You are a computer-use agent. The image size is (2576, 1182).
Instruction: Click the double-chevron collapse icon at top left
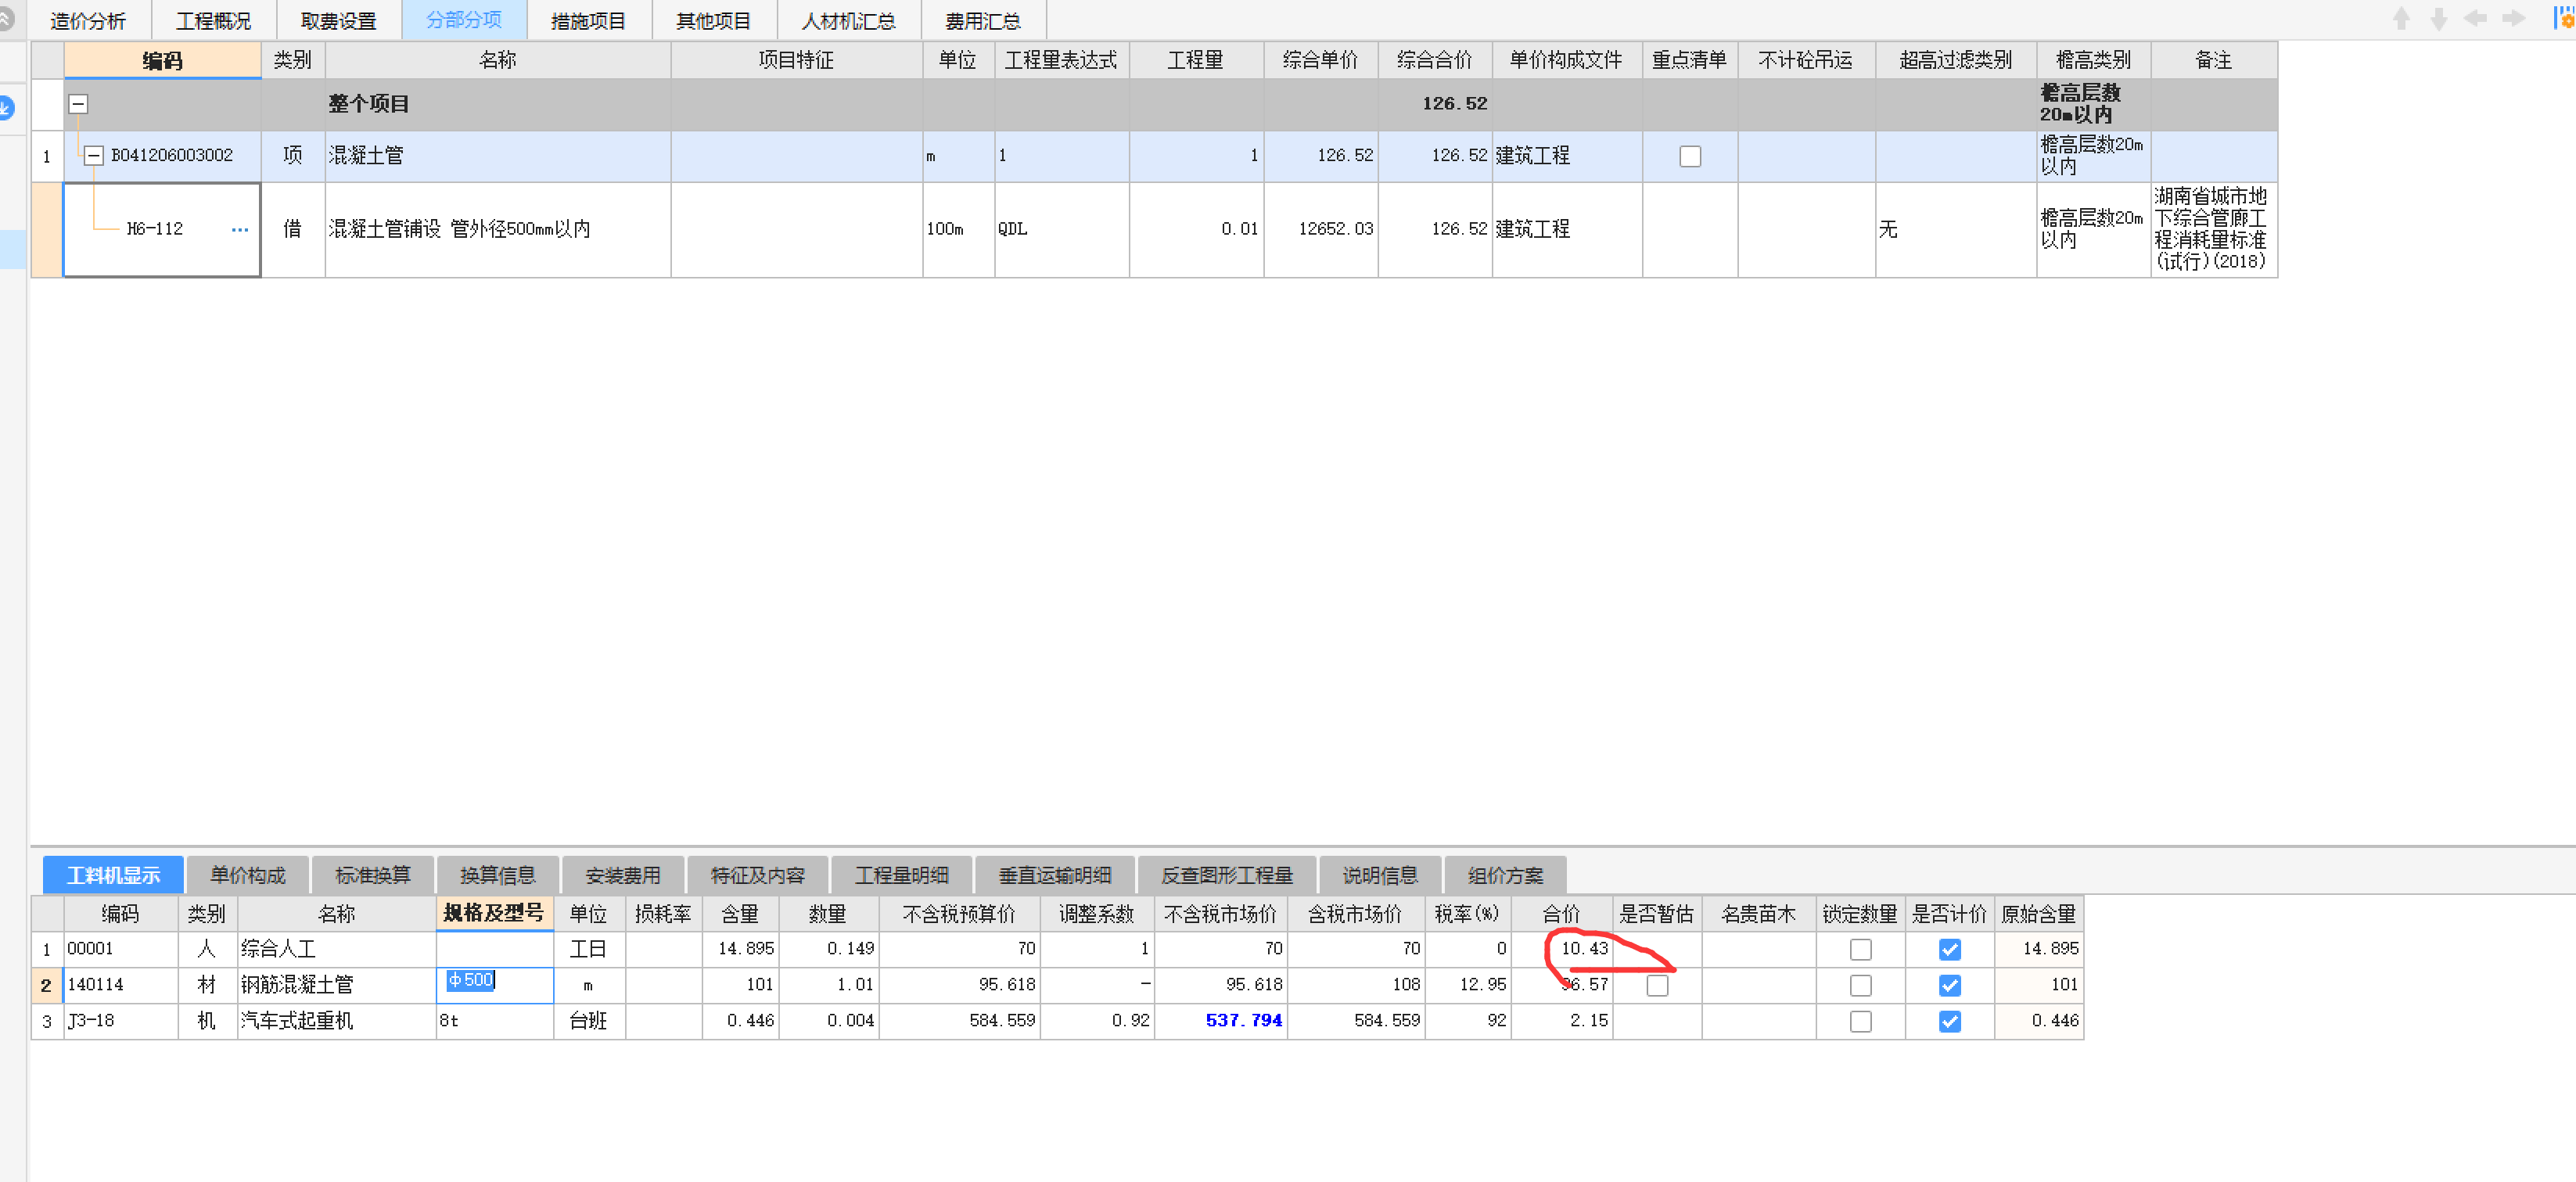[6, 18]
